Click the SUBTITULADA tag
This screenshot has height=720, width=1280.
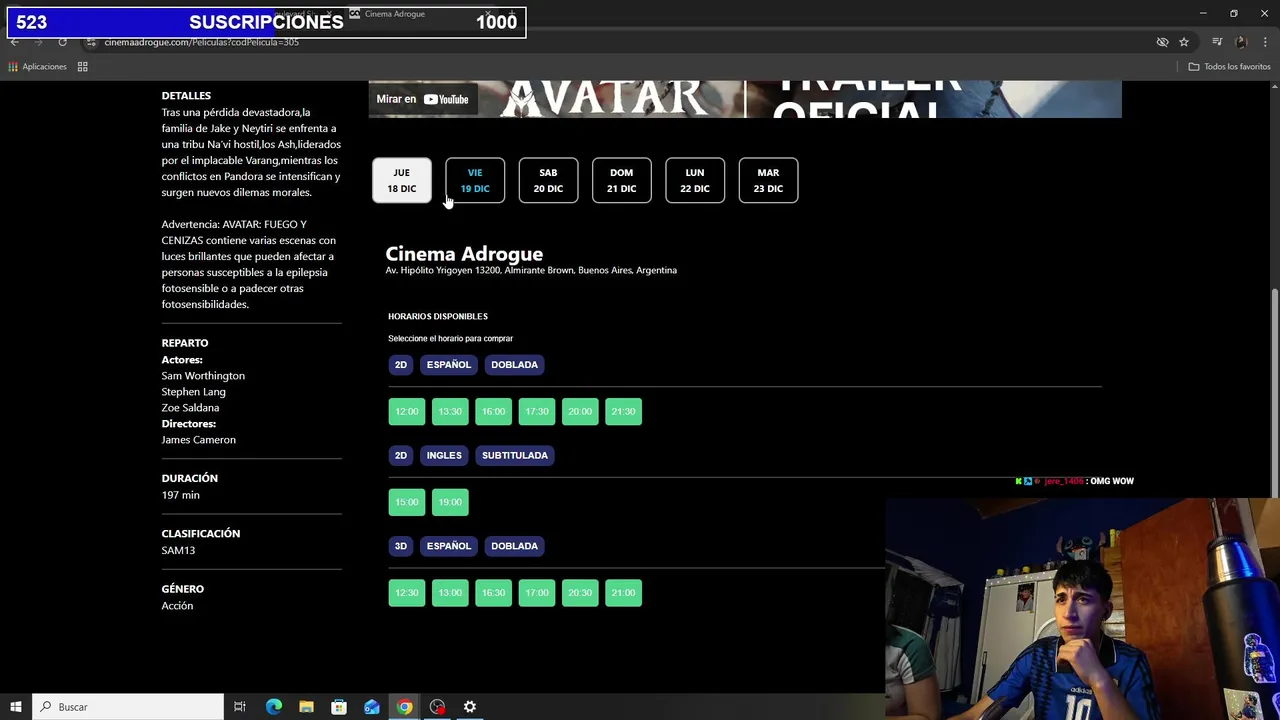click(515, 455)
